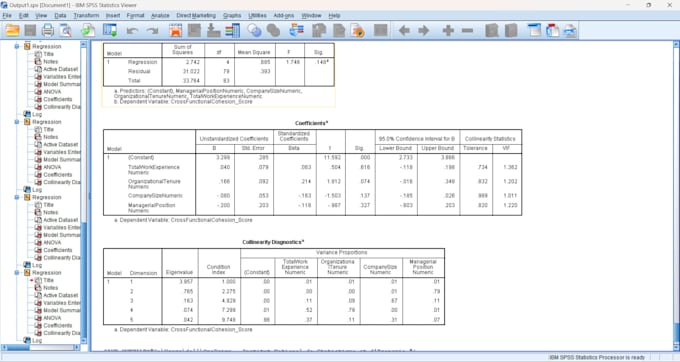Click the Tolerance column header
Image resolution: width=680 pixels, height=362 pixels.
click(x=475, y=148)
